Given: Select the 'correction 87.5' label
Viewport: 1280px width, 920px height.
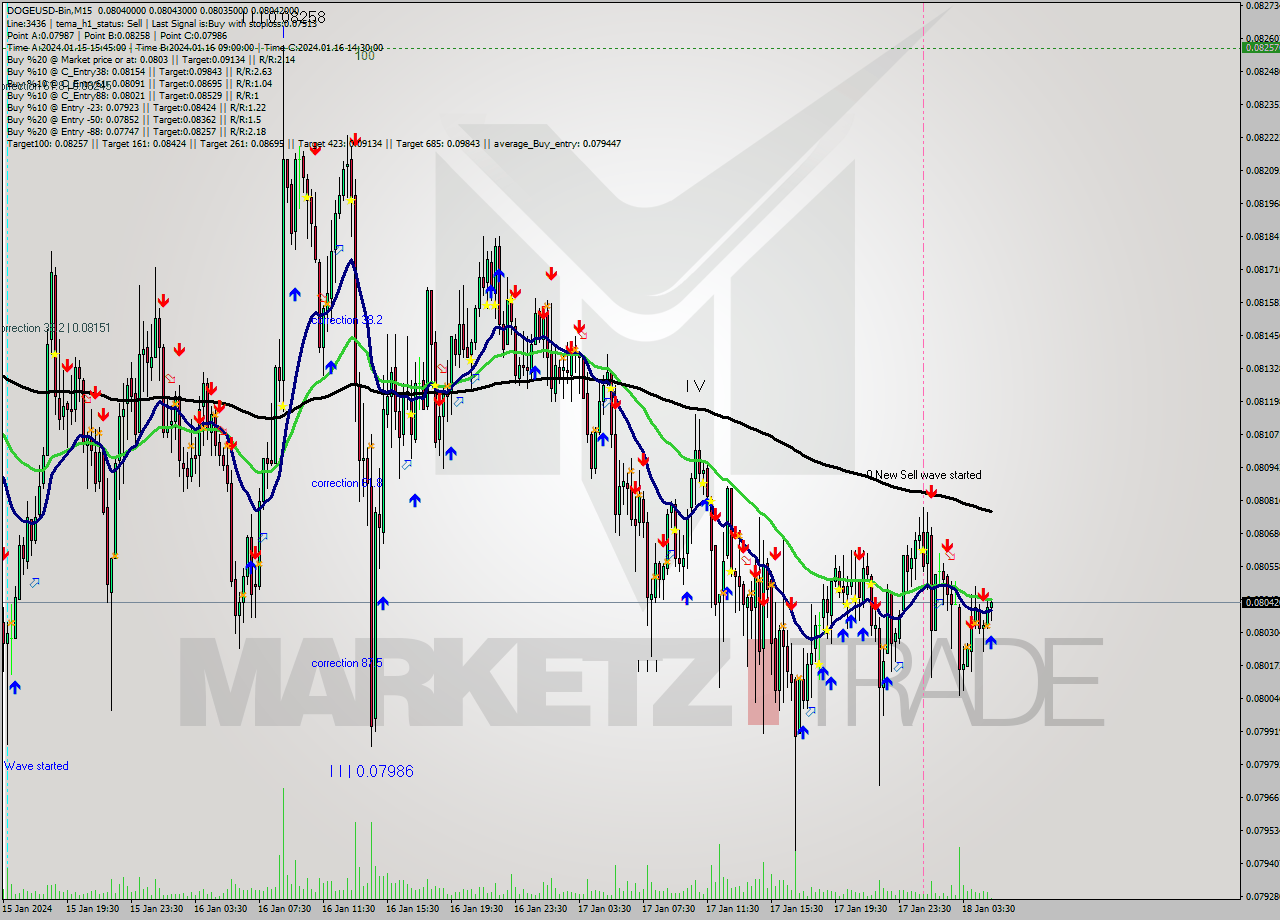Looking at the screenshot, I should pyautogui.click(x=346, y=663).
